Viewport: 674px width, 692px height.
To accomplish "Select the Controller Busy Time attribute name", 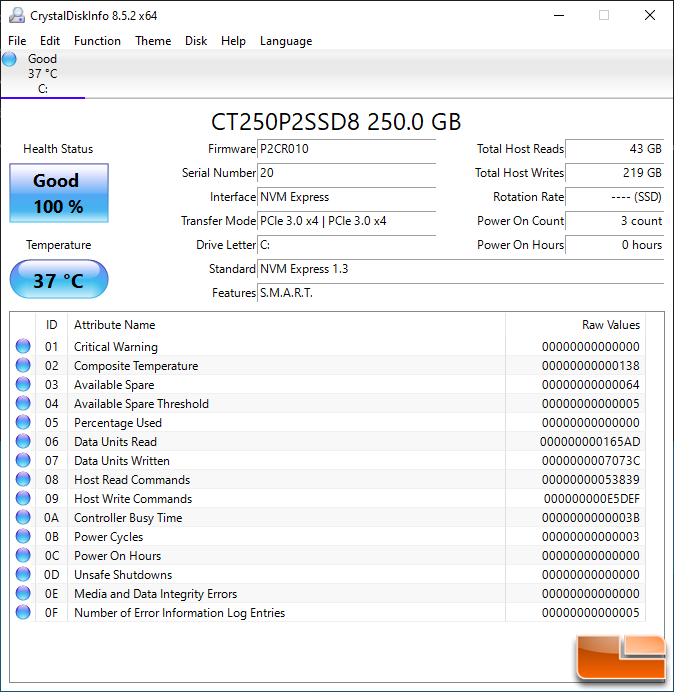I will [x=128, y=518].
